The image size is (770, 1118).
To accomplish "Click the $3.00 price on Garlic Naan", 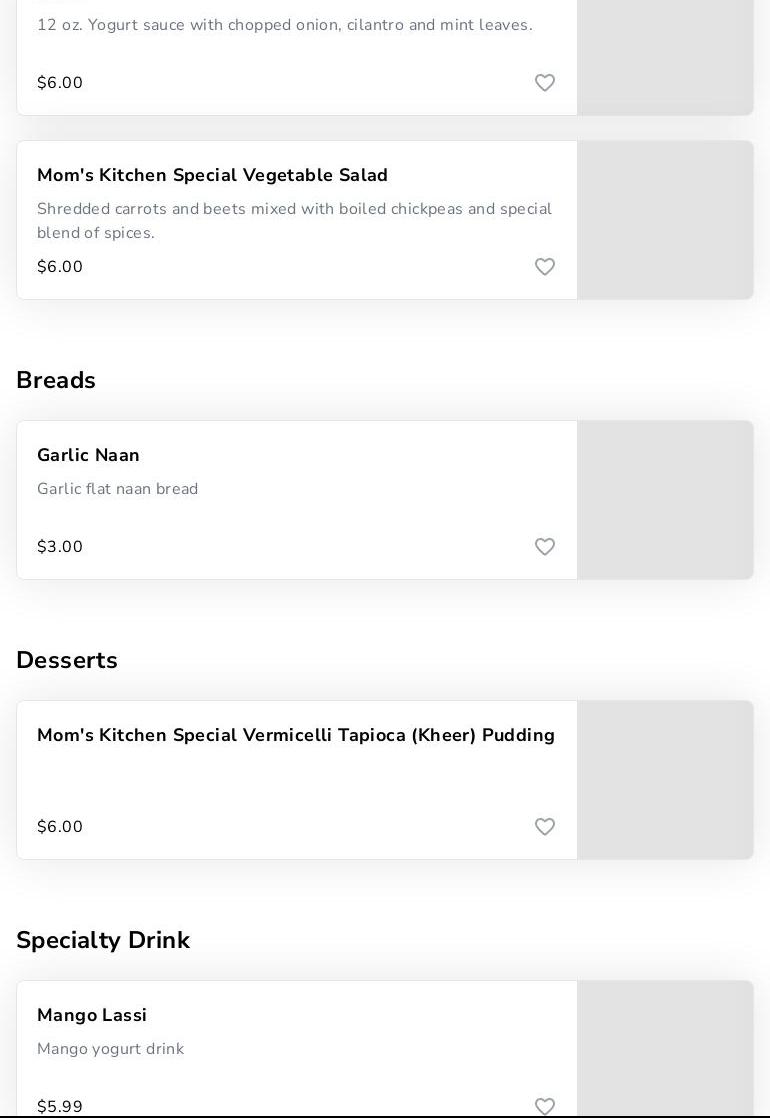I will pyautogui.click(x=60, y=547).
